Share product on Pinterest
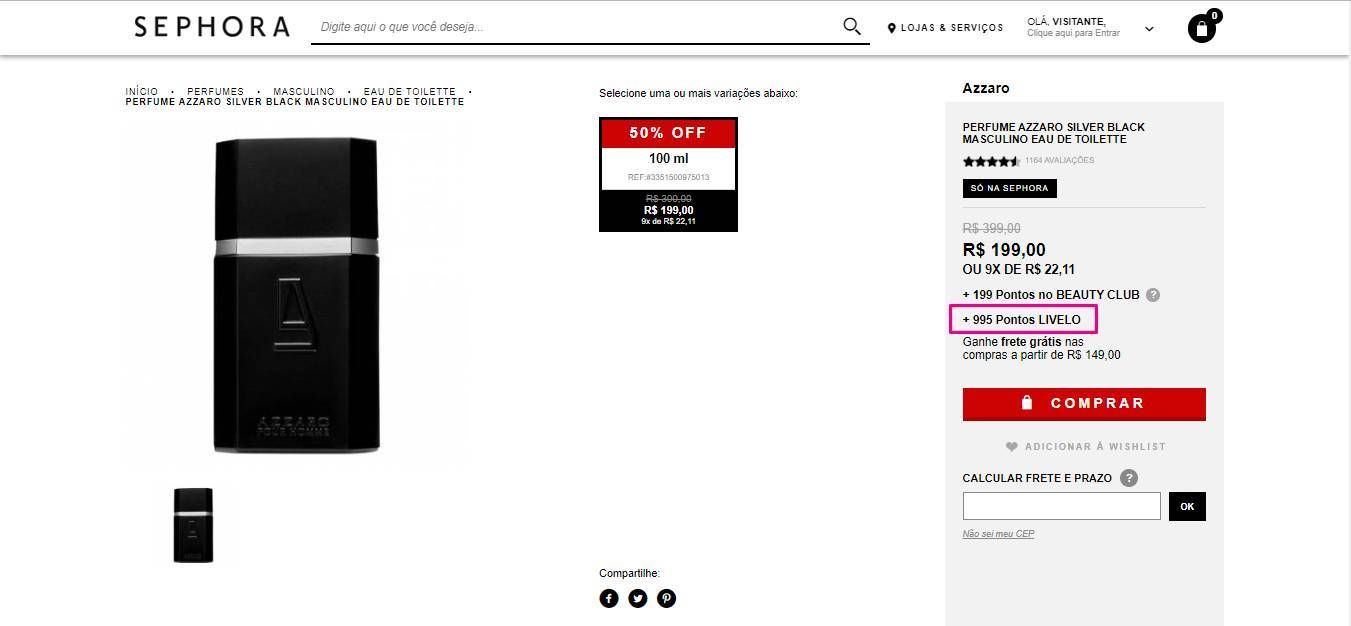The width and height of the screenshot is (1351, 626). click(667, 598)
